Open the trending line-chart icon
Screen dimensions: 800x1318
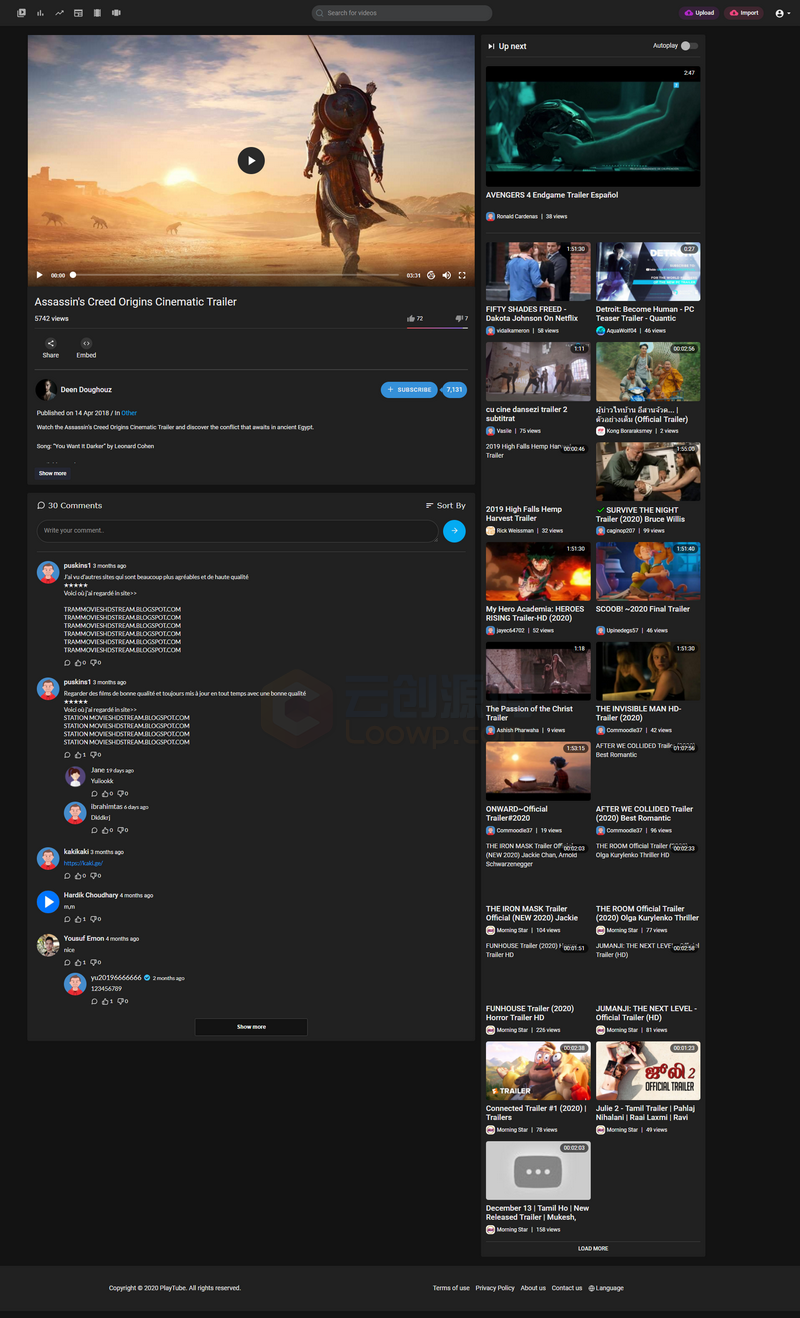(x=59, y=13)
